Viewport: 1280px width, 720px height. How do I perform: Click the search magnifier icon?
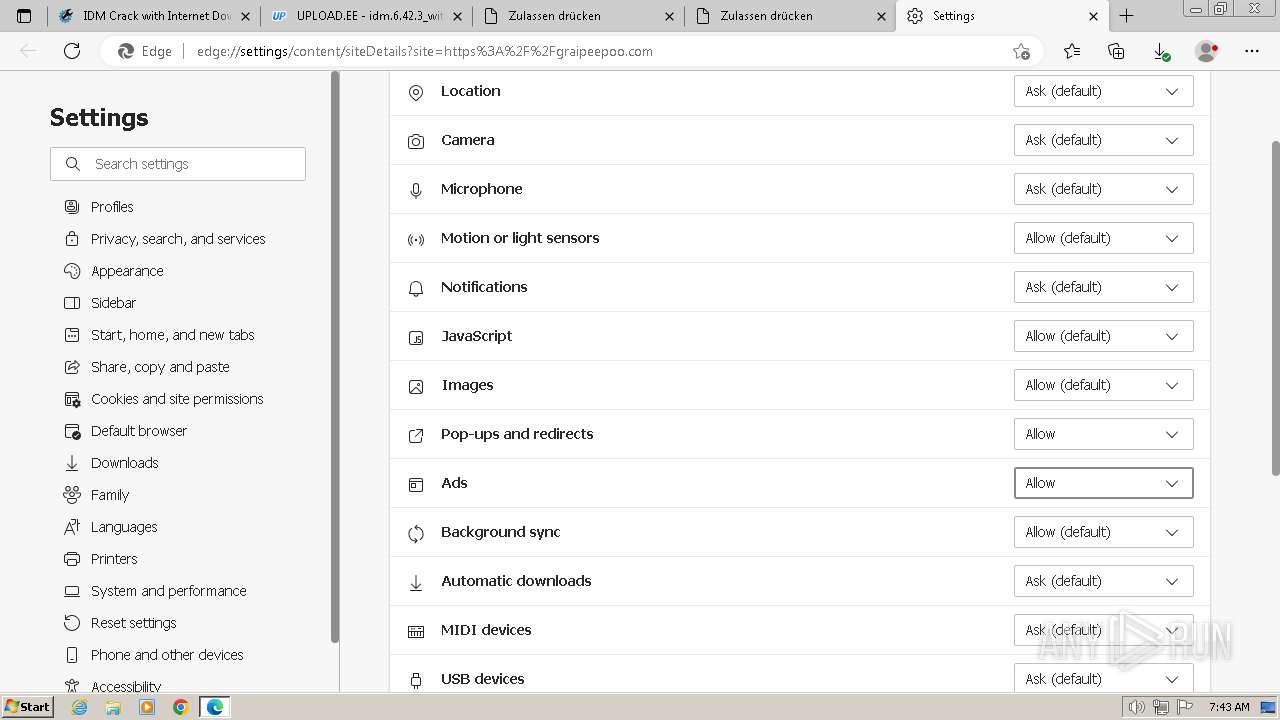(x=73, y=164)
